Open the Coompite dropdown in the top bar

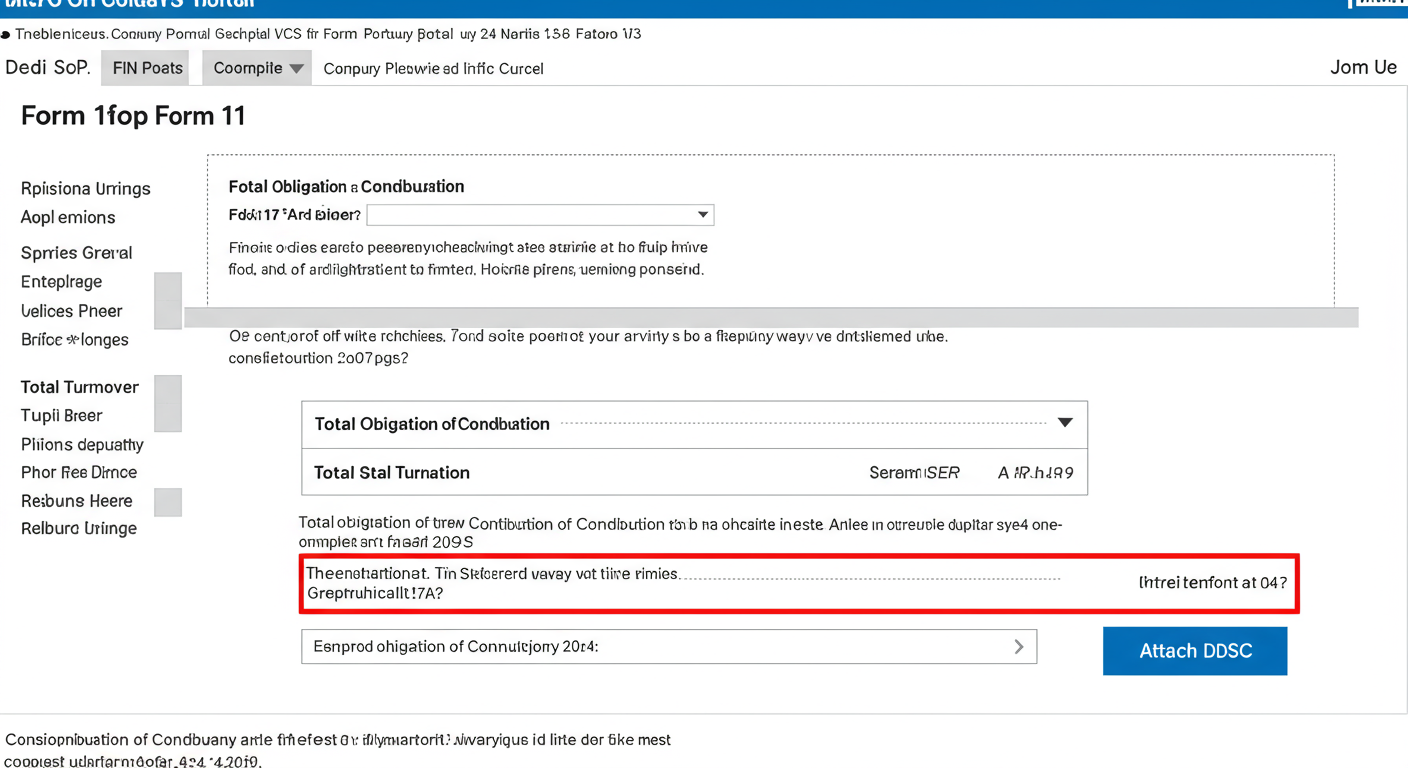coord(256,68)
